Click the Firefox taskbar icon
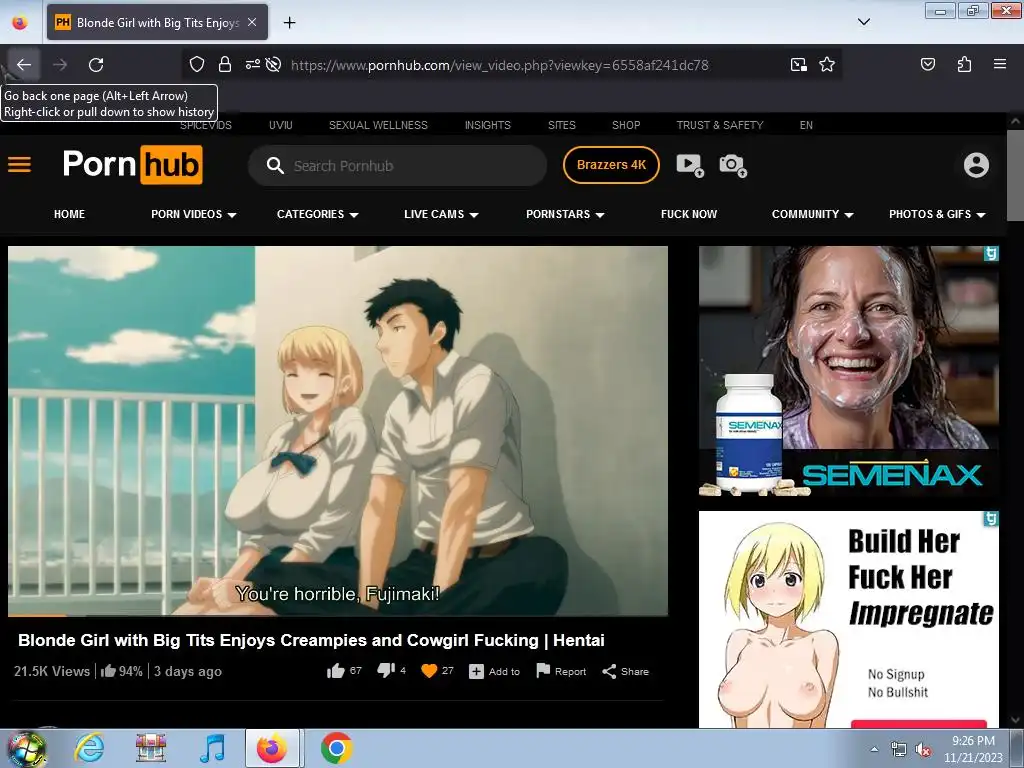The width and height of the screenshot is (1024, 768). pos(272,748)
